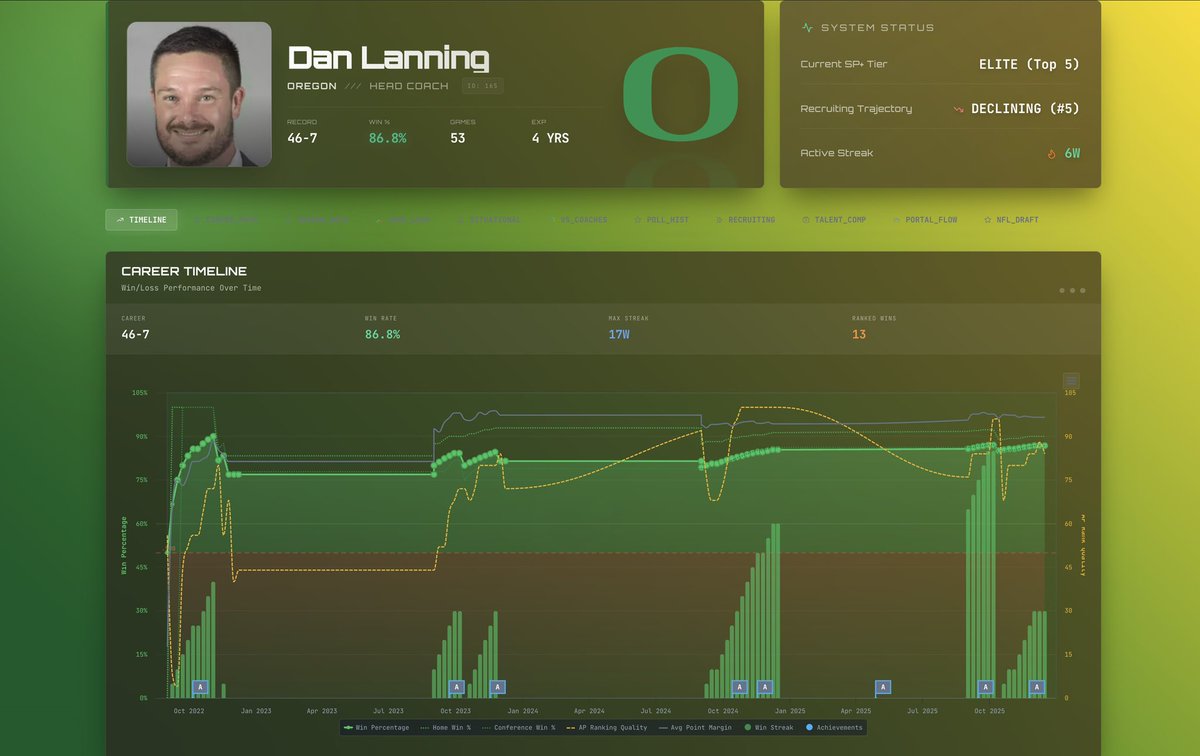The height and width of the screenshot is (756, 1200).
Task: Click the 6W active streak value
Action: [x=1072, y=154]
